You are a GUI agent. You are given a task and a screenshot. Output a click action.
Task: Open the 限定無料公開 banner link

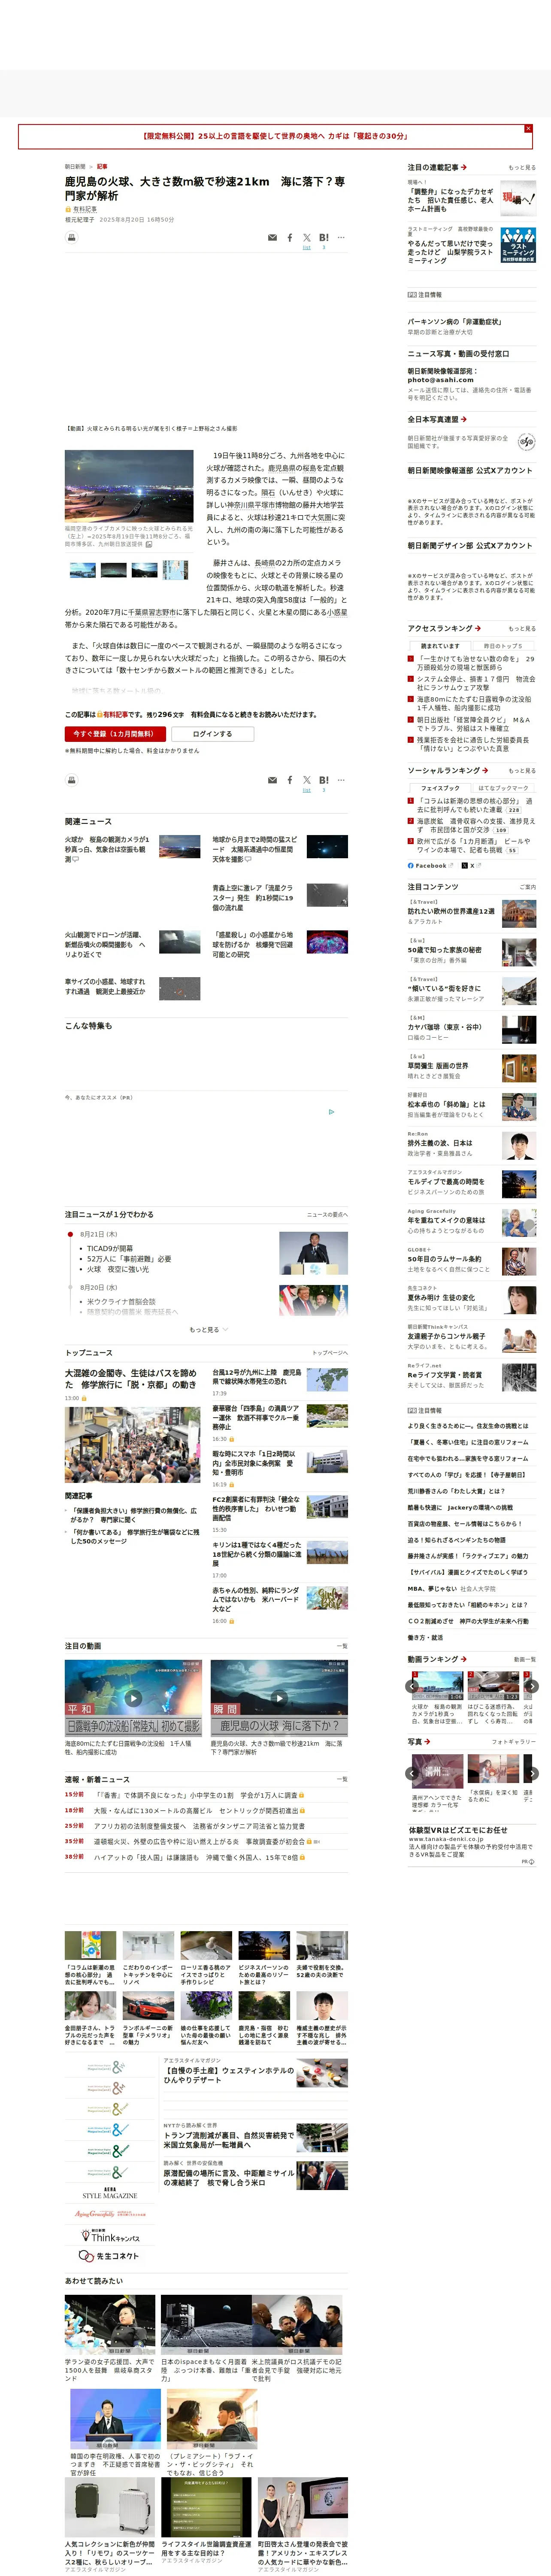point(275,136)
